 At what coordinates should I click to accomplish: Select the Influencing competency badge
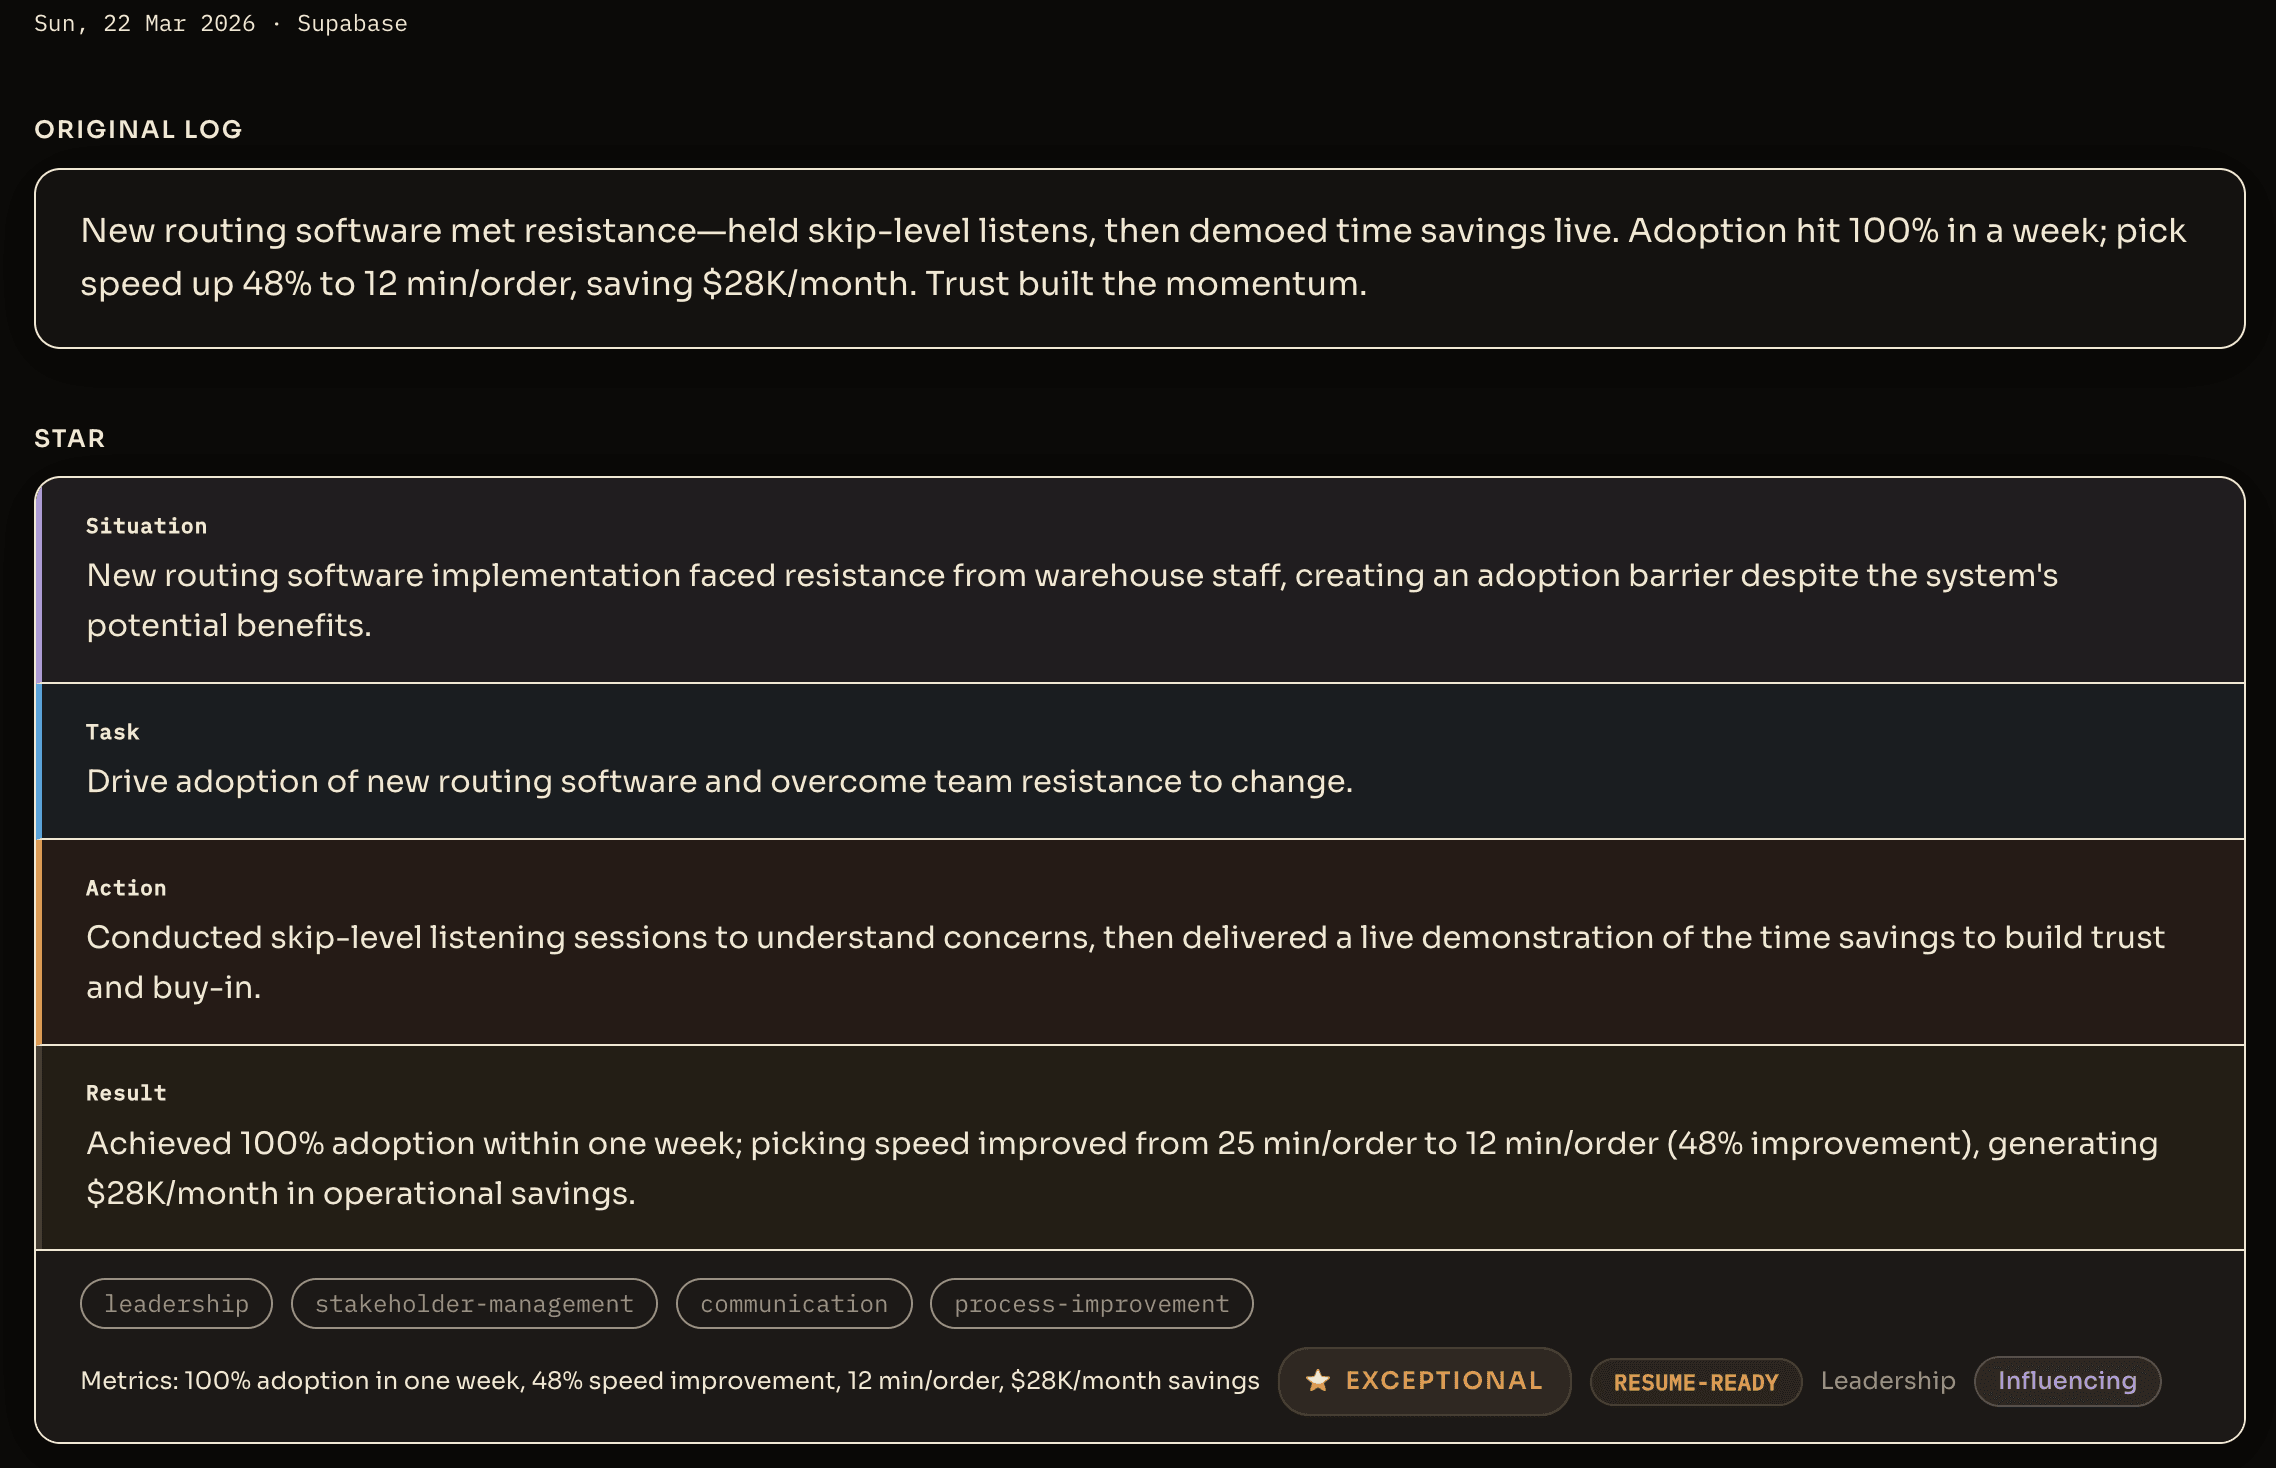[x=2067, y=1381]
